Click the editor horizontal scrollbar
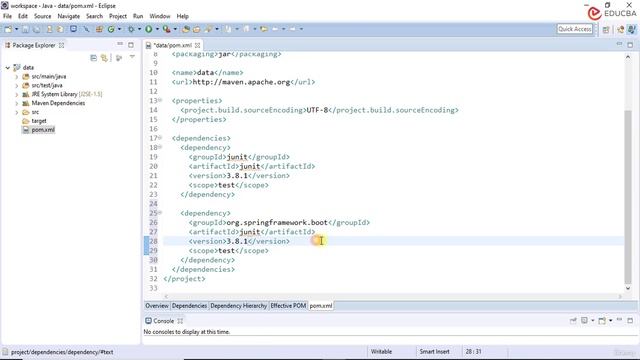 (x=393, y=297)
